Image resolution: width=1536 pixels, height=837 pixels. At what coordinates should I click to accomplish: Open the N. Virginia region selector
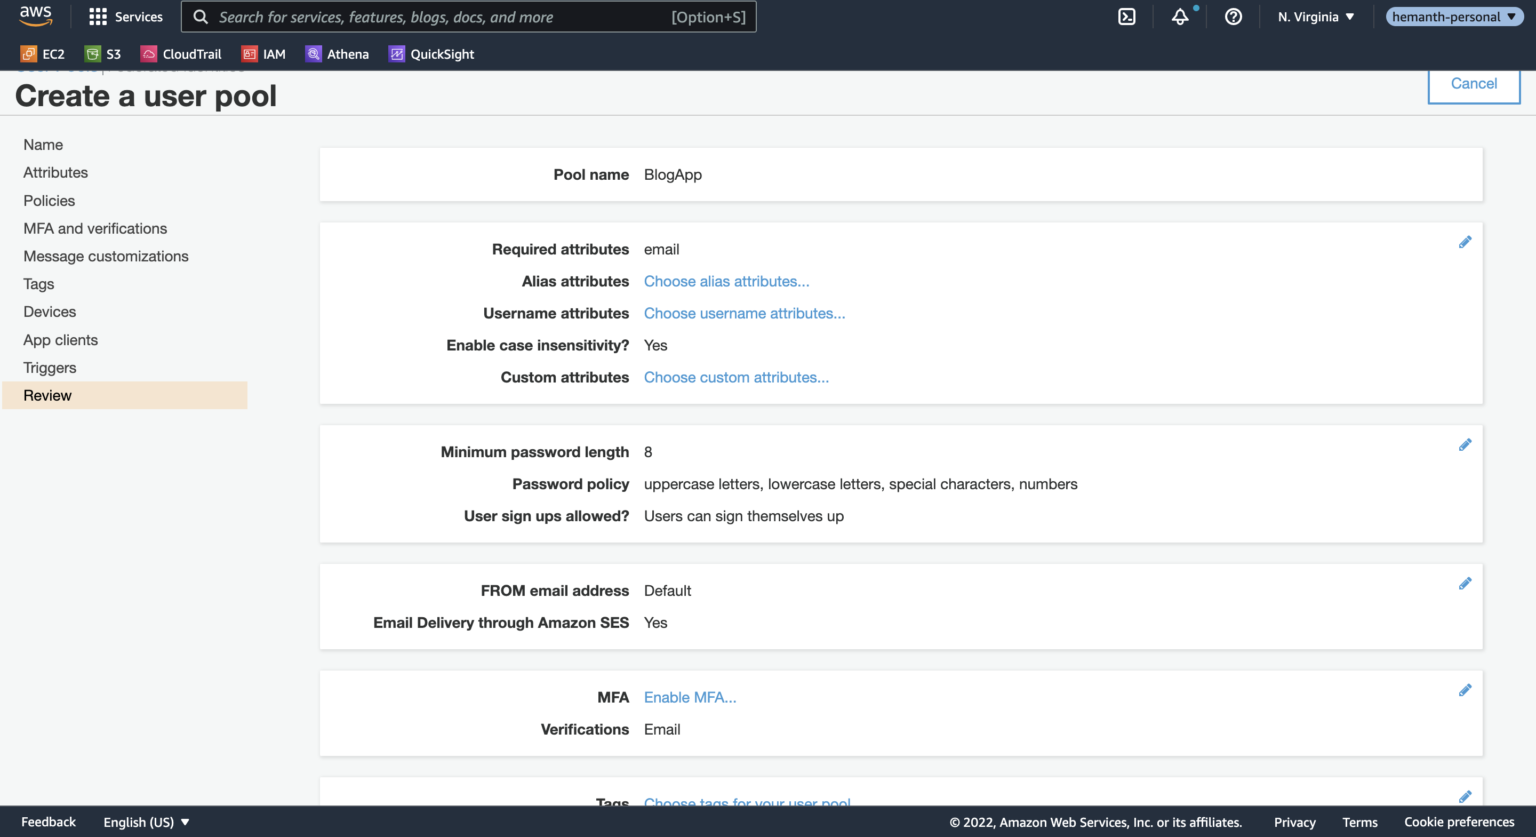pos(1315,16)
